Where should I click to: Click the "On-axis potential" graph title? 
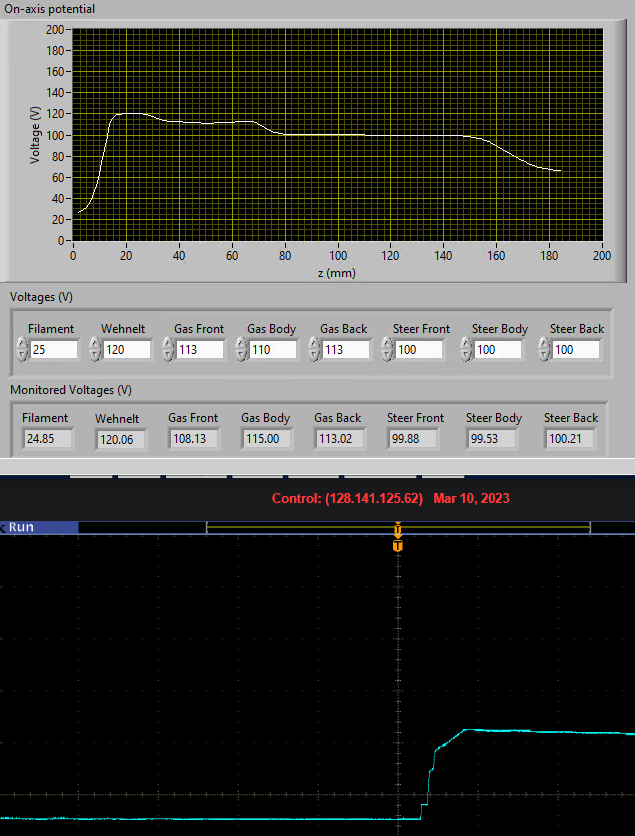[50, 9]
